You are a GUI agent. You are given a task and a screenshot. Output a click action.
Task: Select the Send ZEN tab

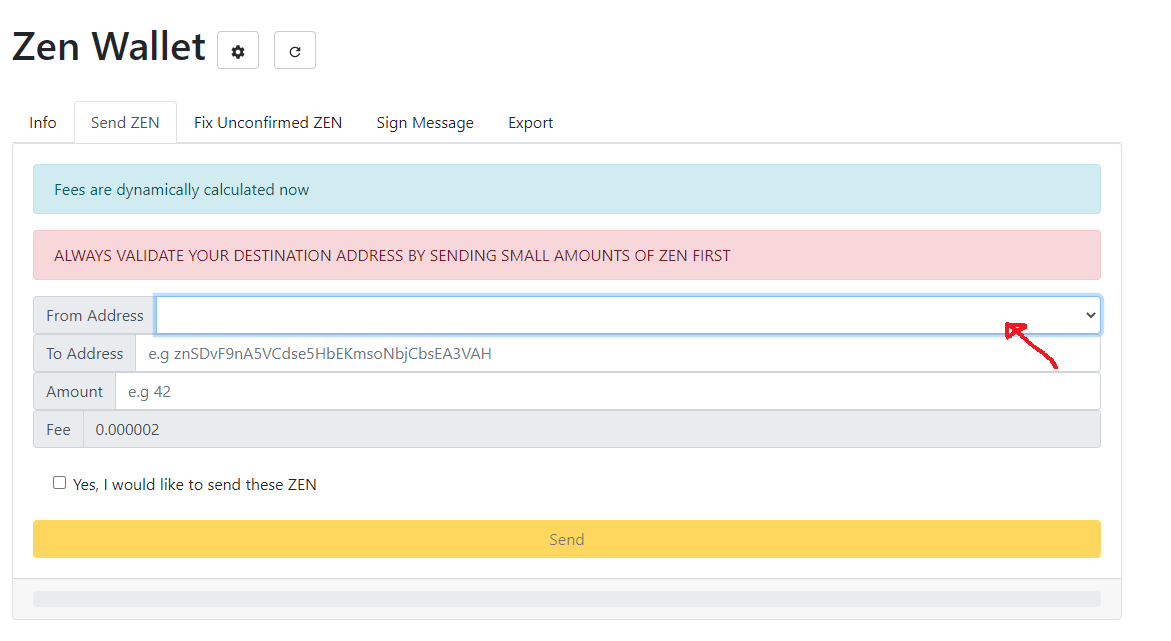[125, 123]
